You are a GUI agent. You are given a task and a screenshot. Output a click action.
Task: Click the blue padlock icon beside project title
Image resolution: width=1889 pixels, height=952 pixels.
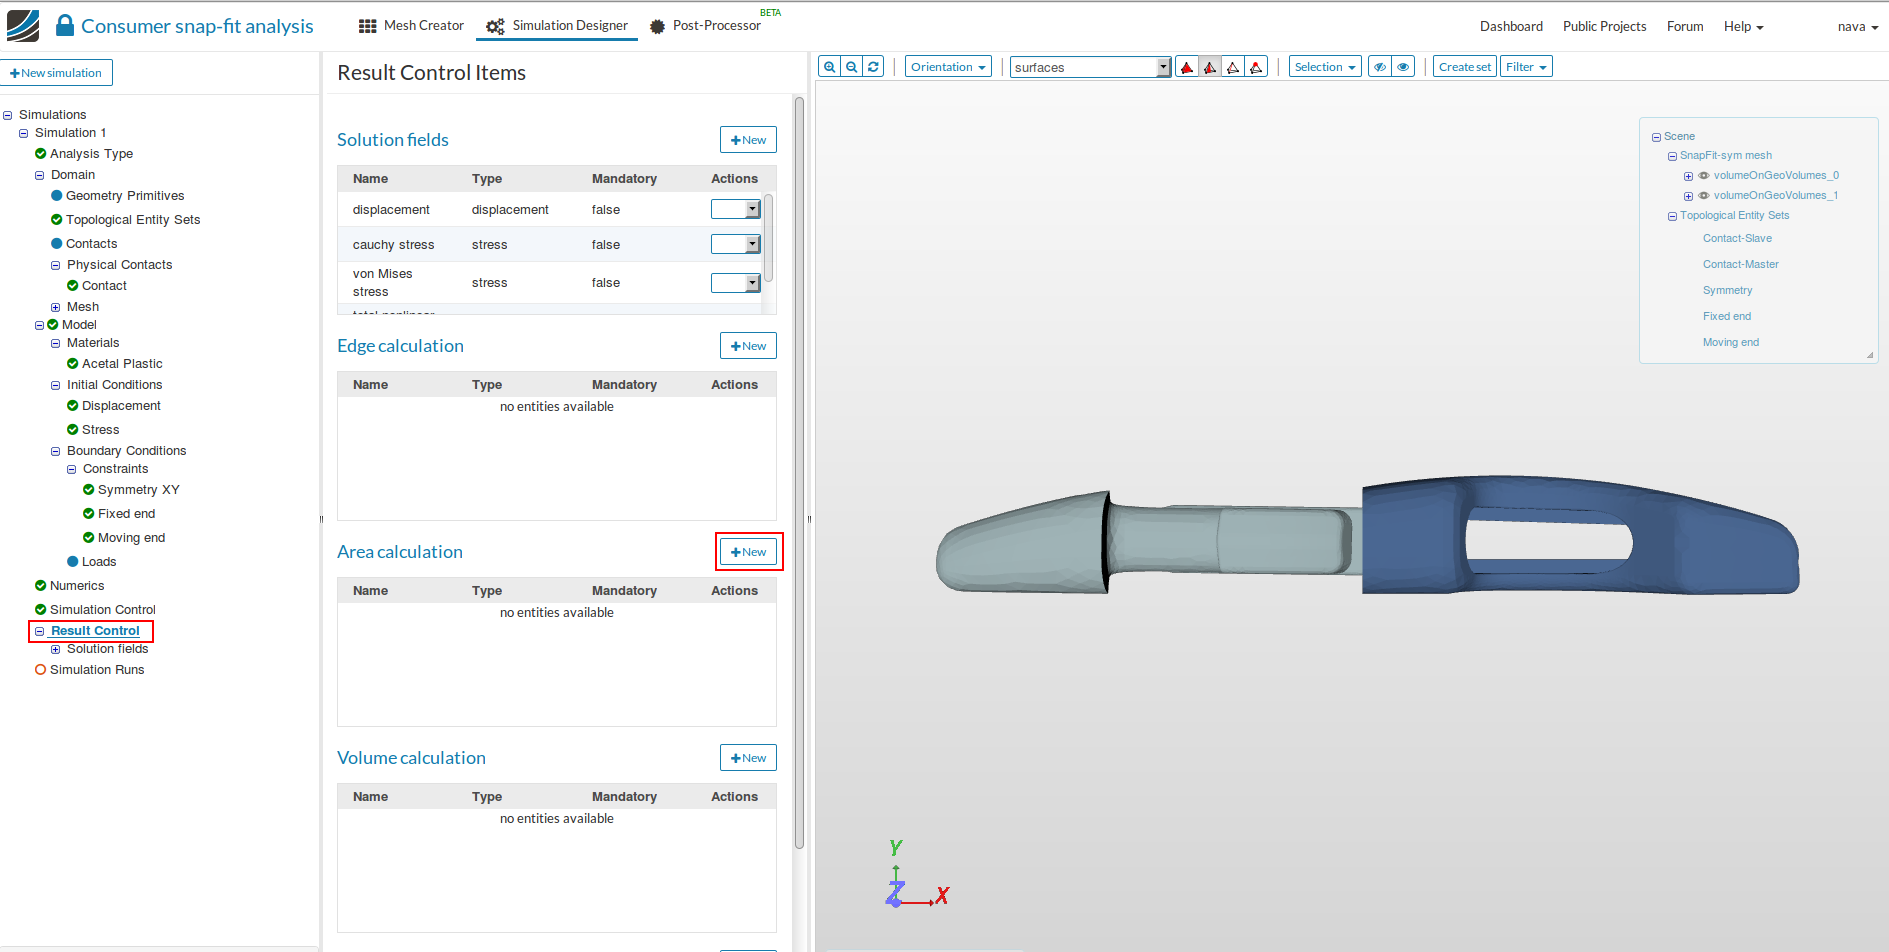pos(65,25)
